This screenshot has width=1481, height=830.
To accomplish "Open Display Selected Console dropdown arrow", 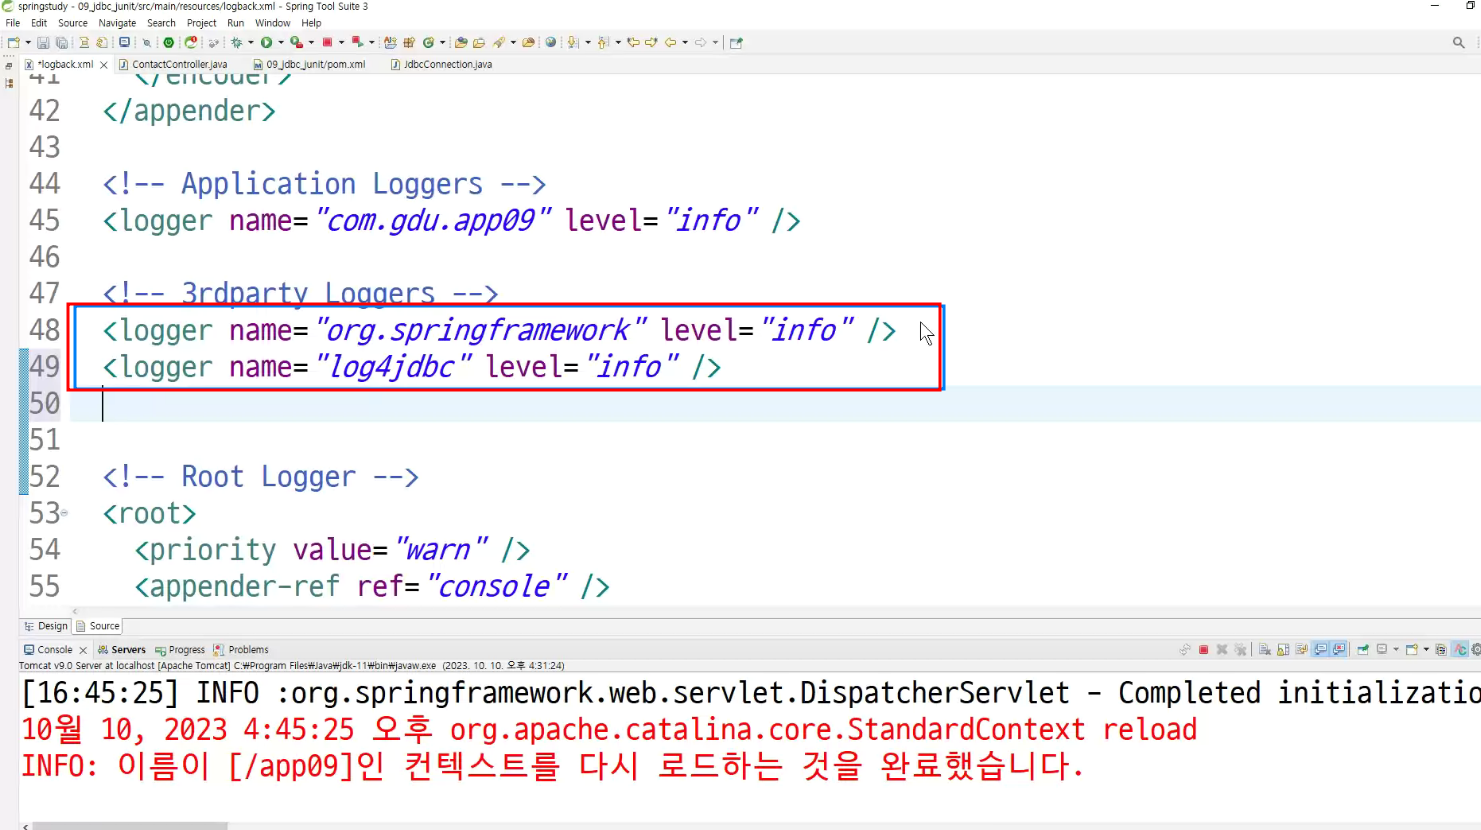I will coord(1396,649).
